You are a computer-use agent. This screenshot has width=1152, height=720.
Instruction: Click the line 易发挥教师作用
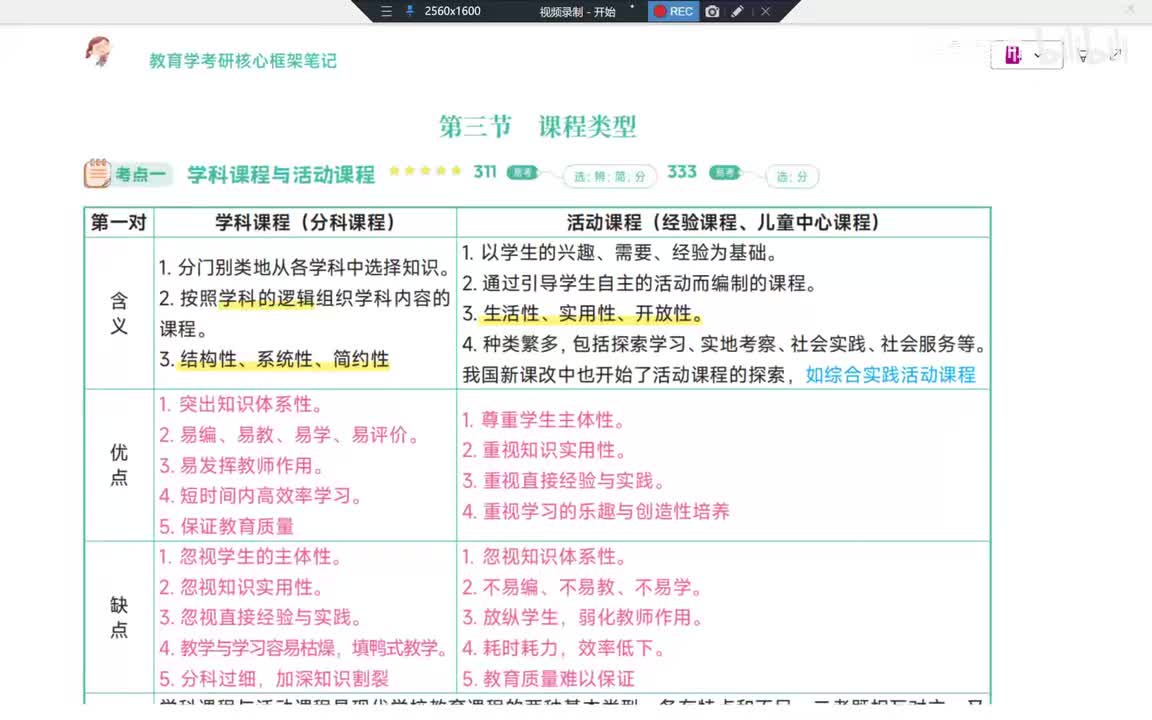pos(241,466)
